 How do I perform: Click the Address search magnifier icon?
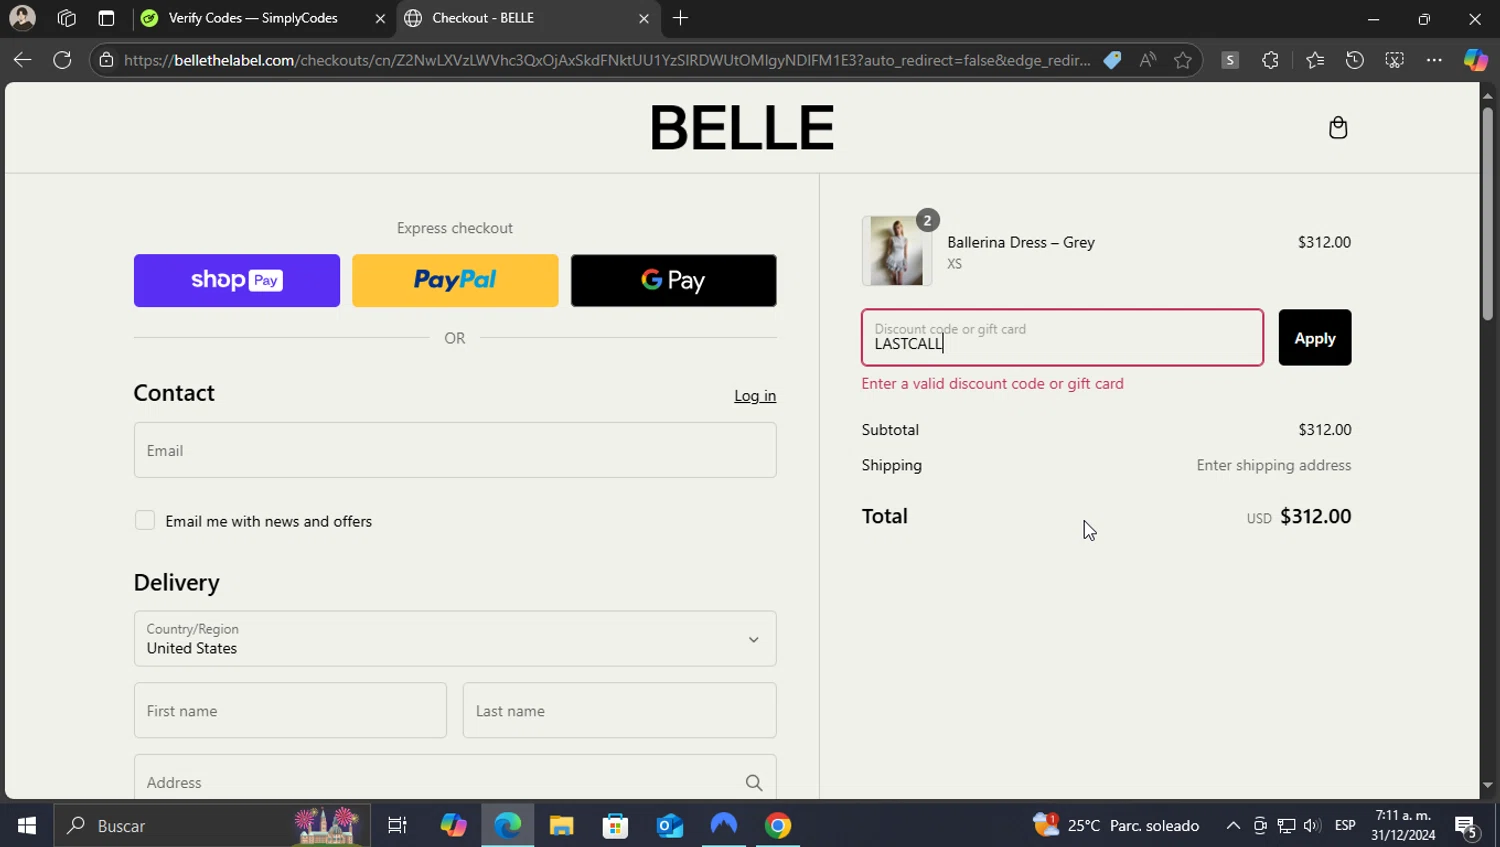(754, 783)
